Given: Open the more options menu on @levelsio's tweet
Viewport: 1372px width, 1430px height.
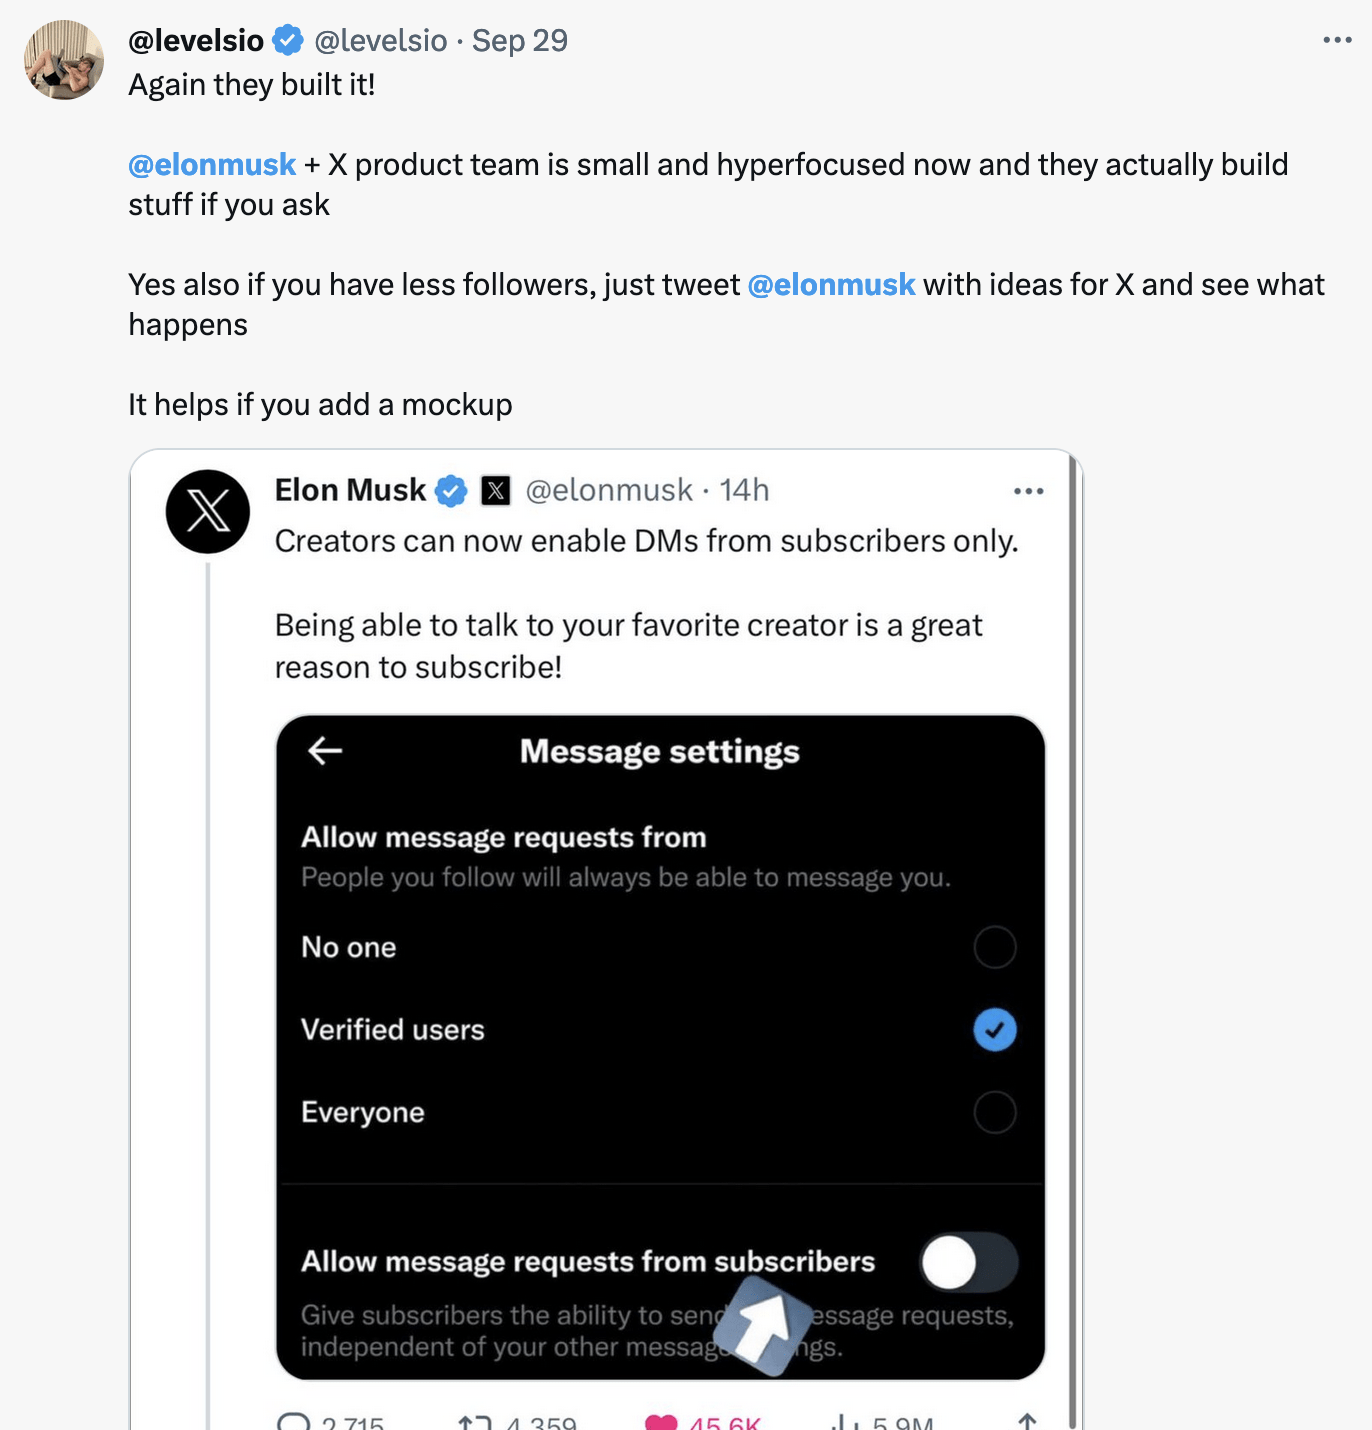Looking at the screenshot, I should tap(1335, 38).
